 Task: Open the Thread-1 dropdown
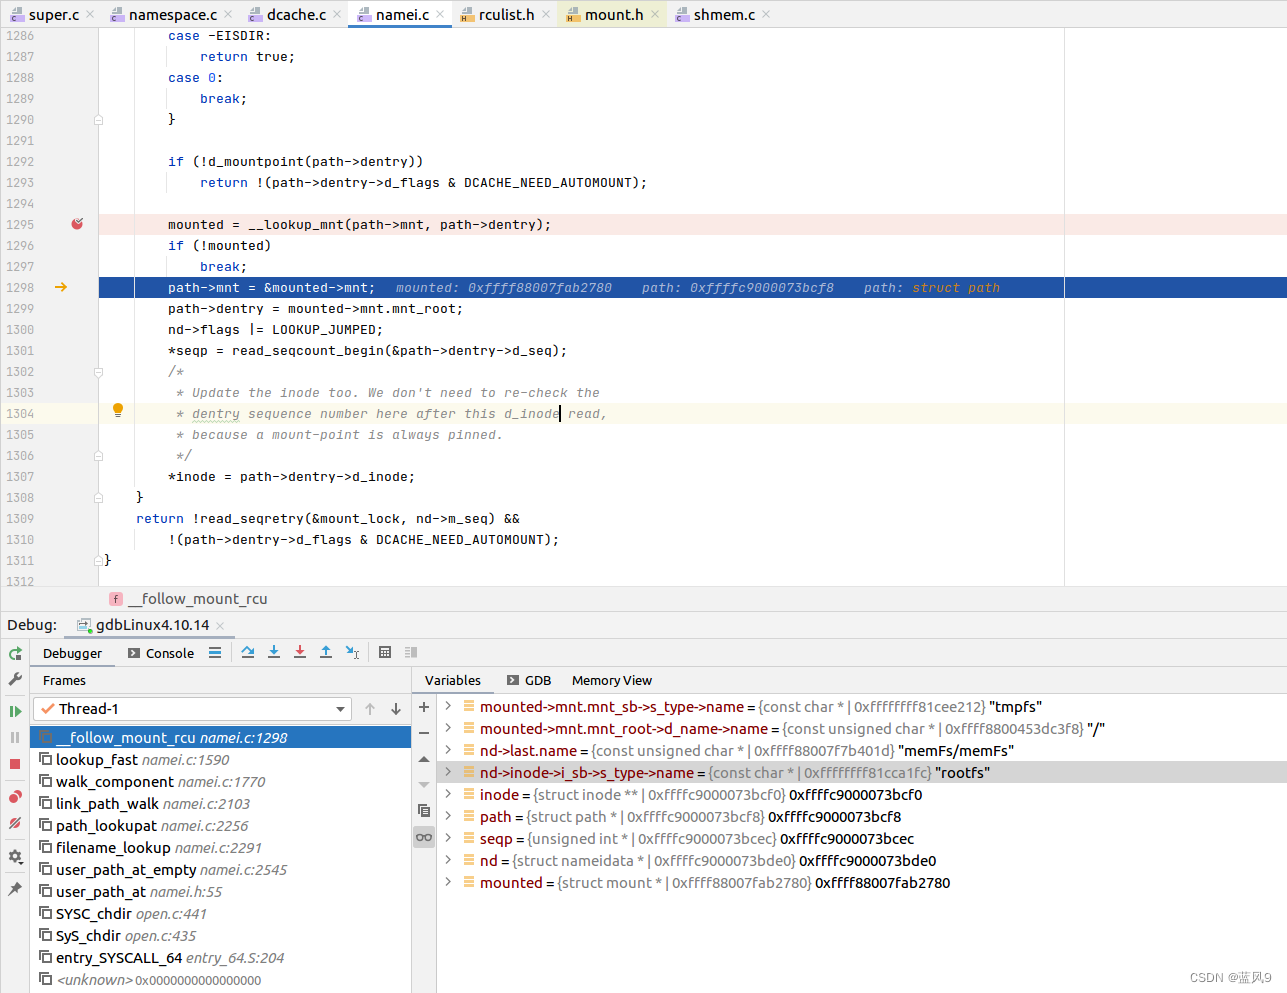[x=192, y=709]
